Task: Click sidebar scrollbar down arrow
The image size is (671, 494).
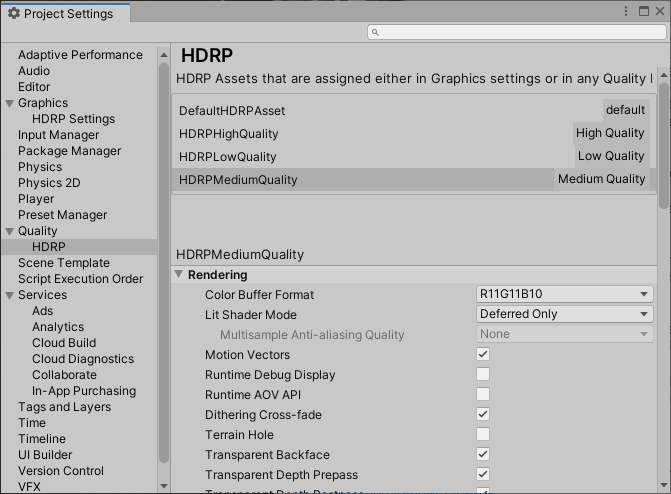Action: (x=164, y=486)
